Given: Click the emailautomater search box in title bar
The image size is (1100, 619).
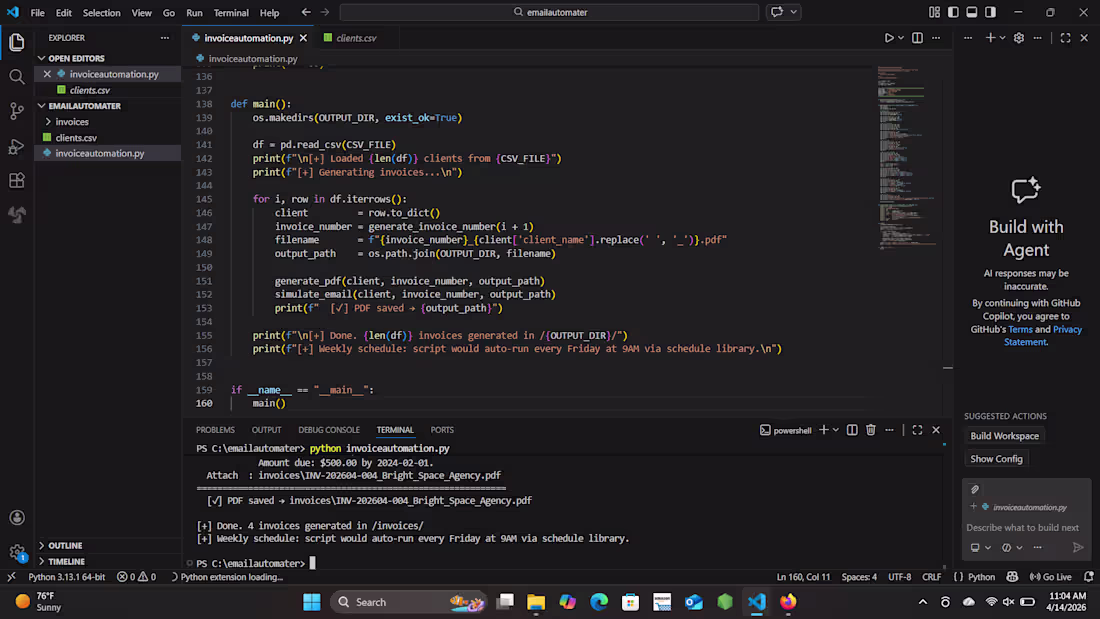Looking at the screenshot, I should (549, 13).
